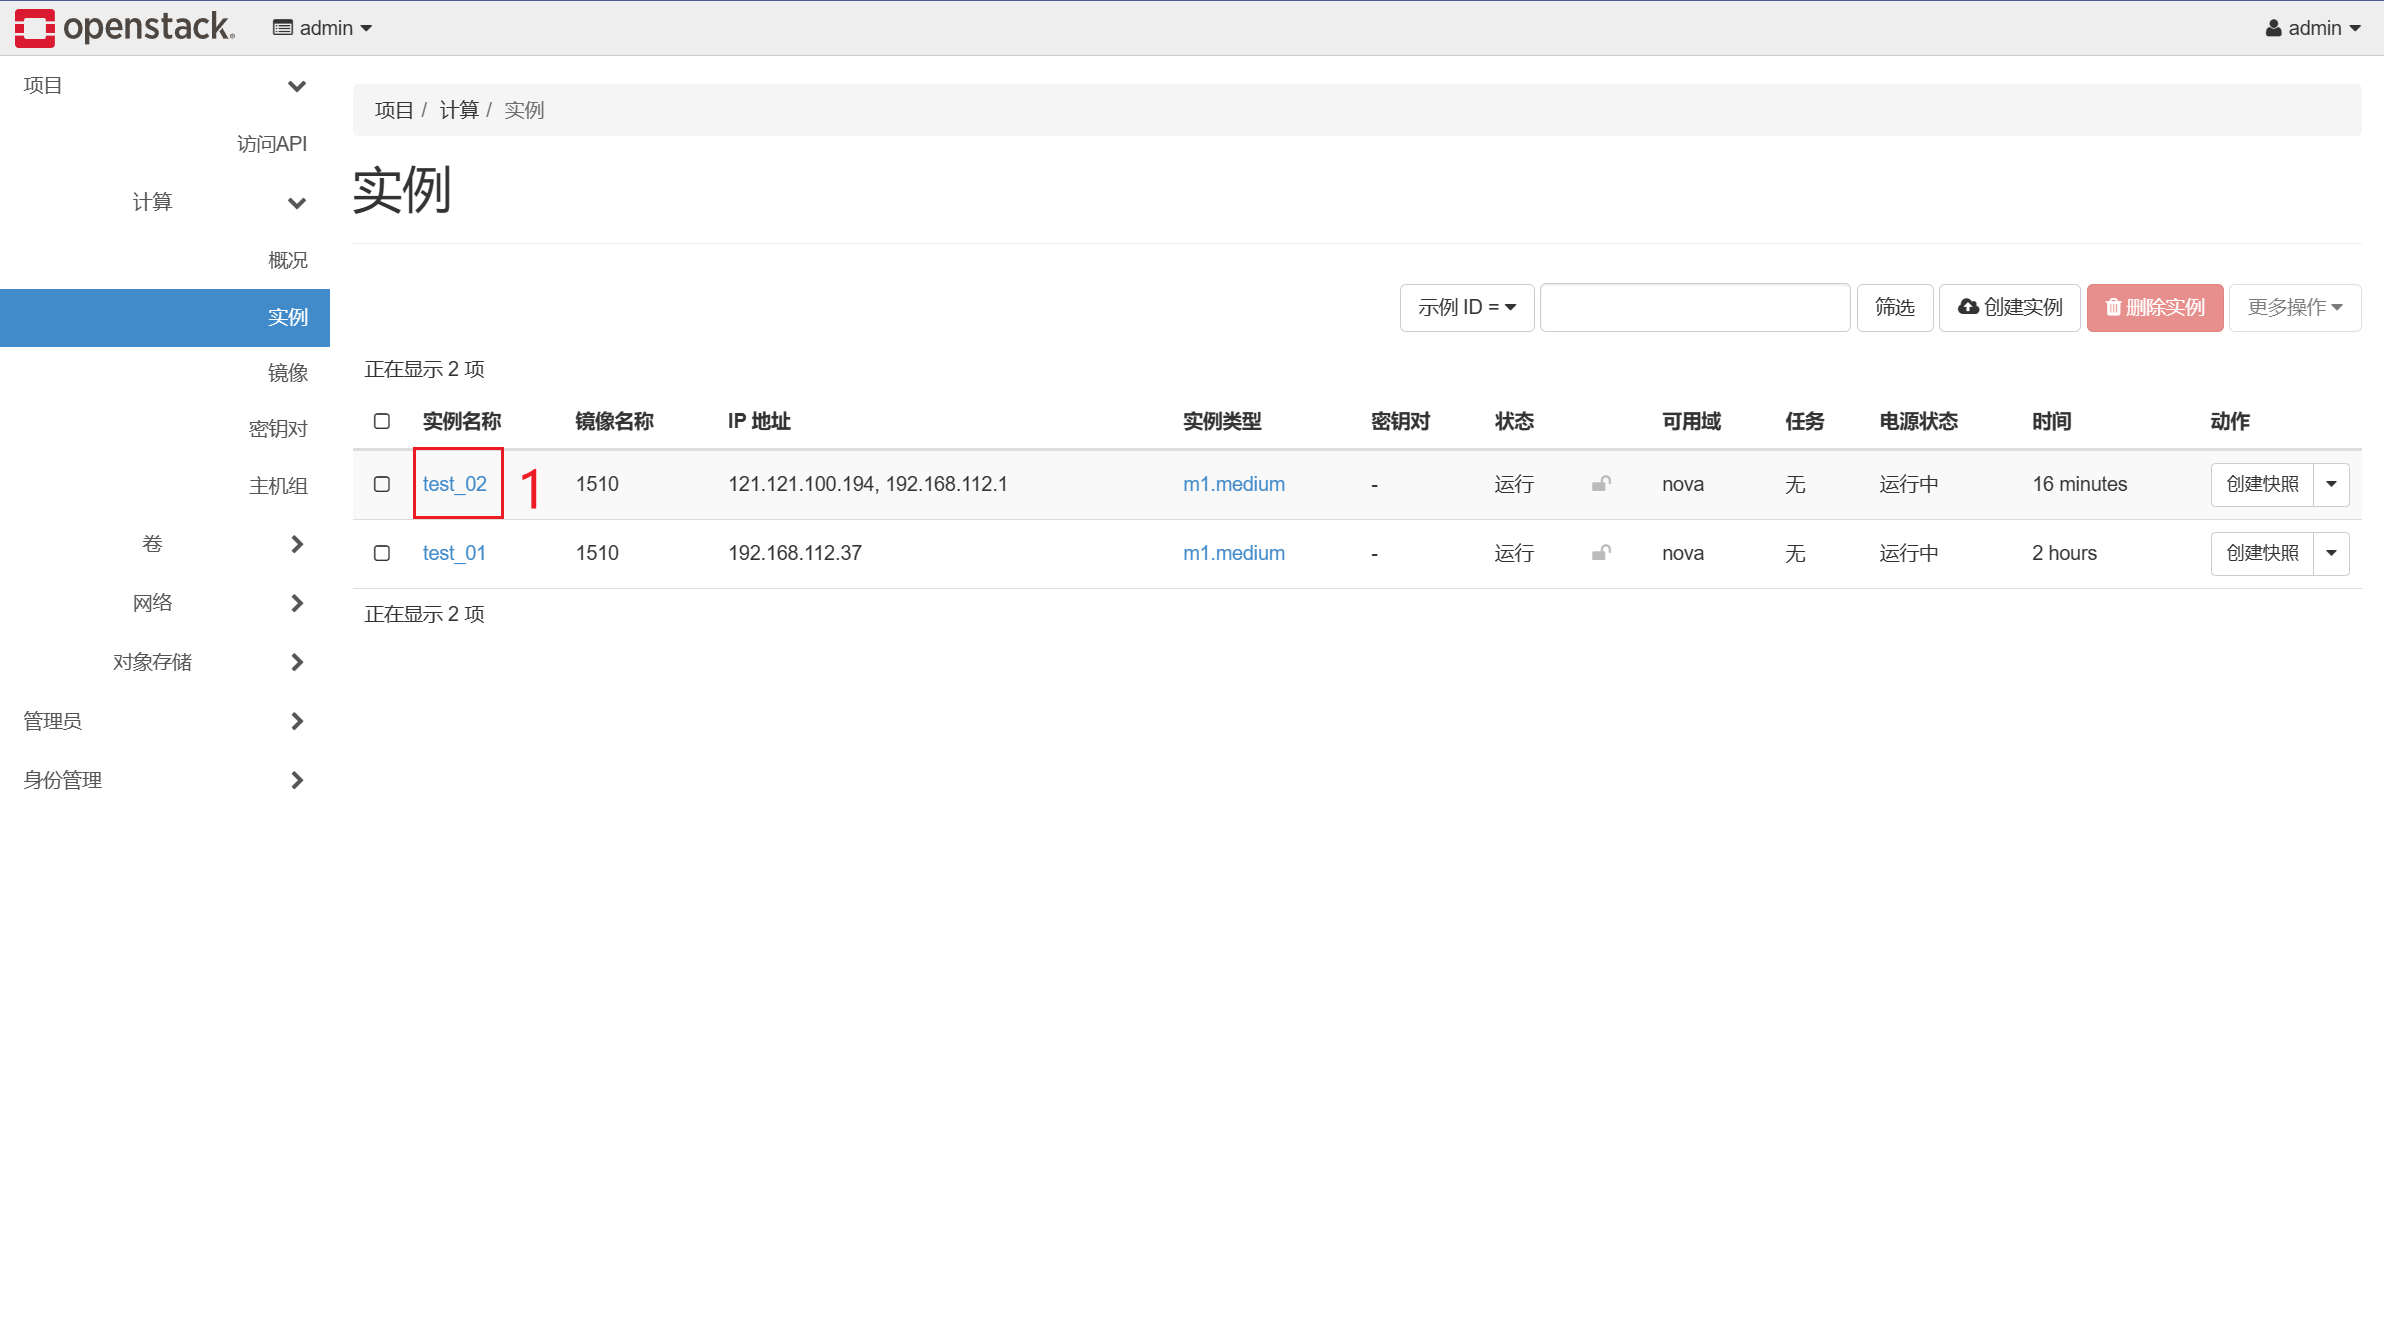2384x1334 pixels.
Task: Open the admin project selector icon
Action: [x=283, y=28]
